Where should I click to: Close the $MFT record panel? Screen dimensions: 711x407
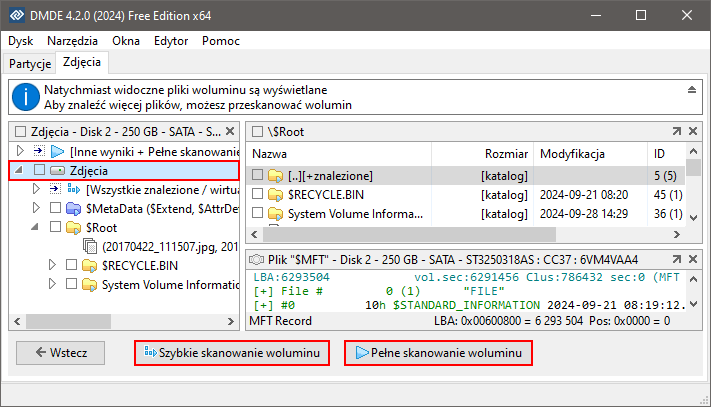[x=692, y=261]
